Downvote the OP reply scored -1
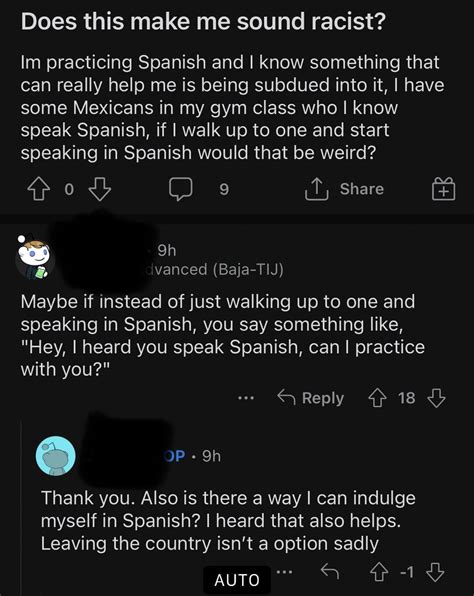 pos(435,572)
